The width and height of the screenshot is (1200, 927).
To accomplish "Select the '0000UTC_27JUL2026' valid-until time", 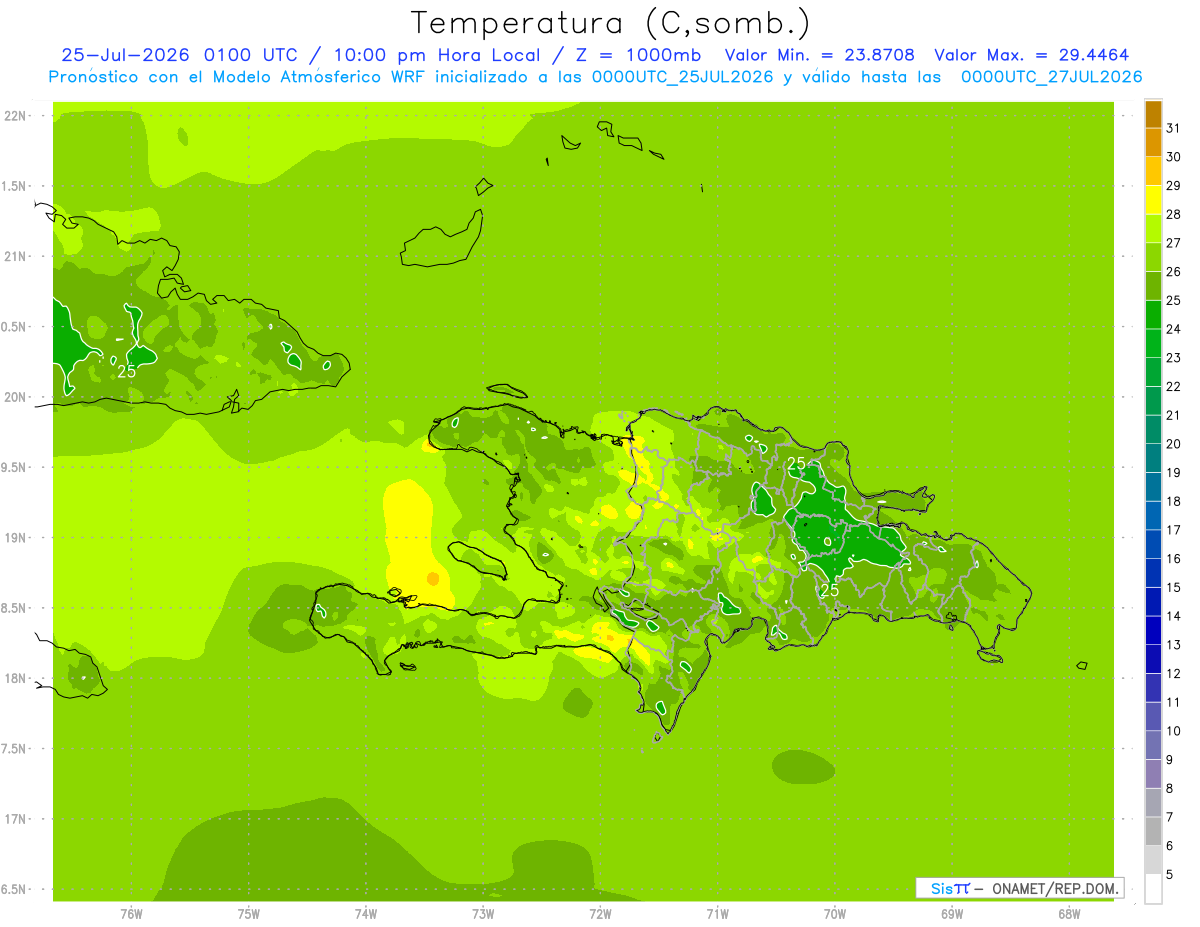I will pos(1051,77).
